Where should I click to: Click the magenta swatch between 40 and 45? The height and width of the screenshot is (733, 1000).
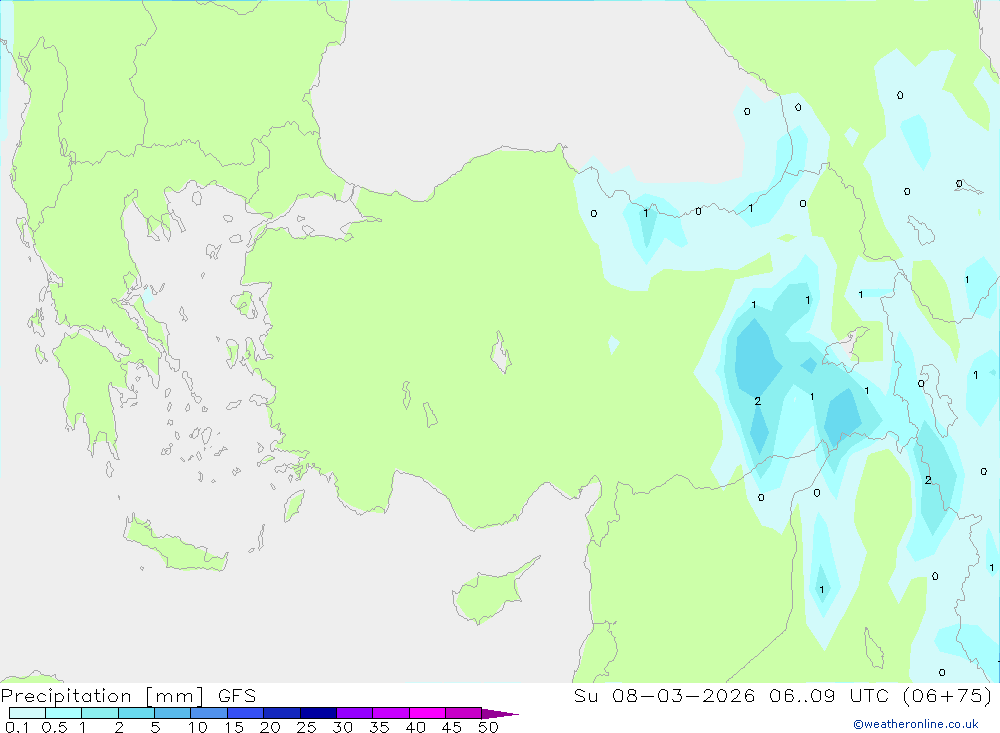(427, 713)
